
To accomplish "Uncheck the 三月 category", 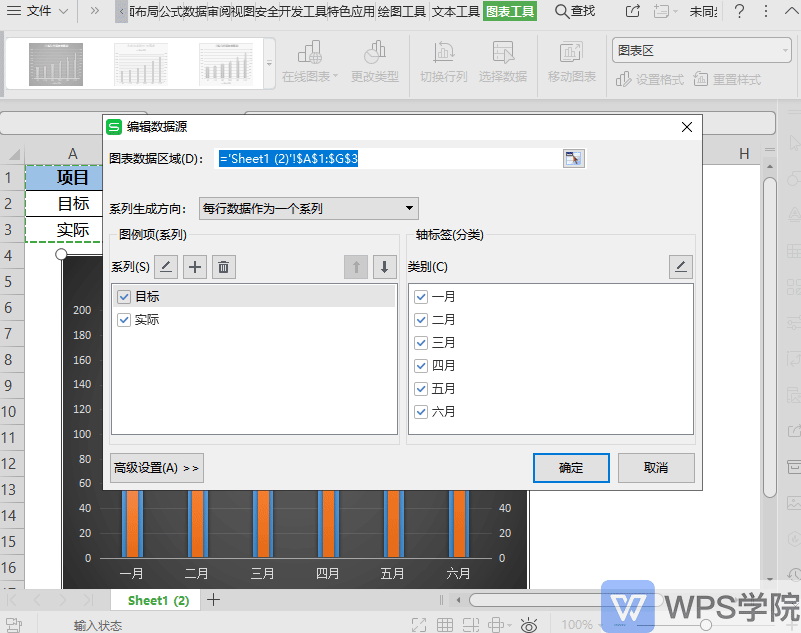I will [421, 342].
